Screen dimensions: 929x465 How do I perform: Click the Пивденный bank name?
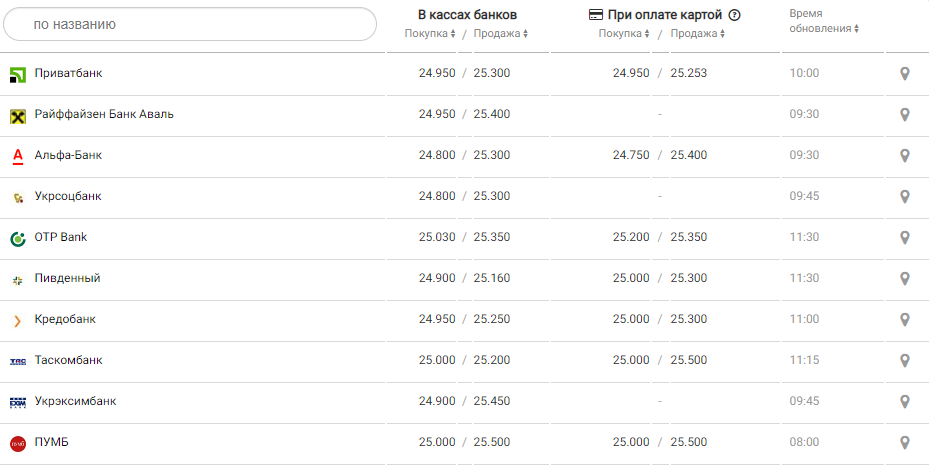point(67,278)
